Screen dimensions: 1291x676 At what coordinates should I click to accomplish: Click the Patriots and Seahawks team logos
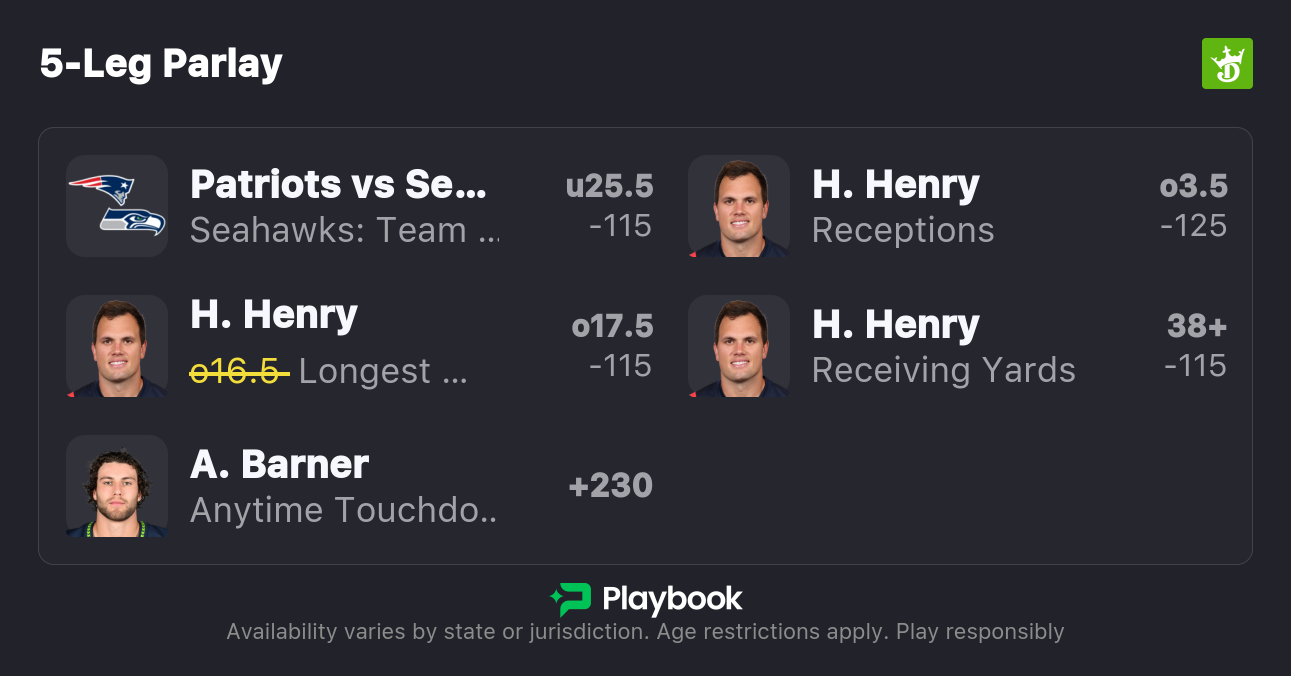click(117, 206)
